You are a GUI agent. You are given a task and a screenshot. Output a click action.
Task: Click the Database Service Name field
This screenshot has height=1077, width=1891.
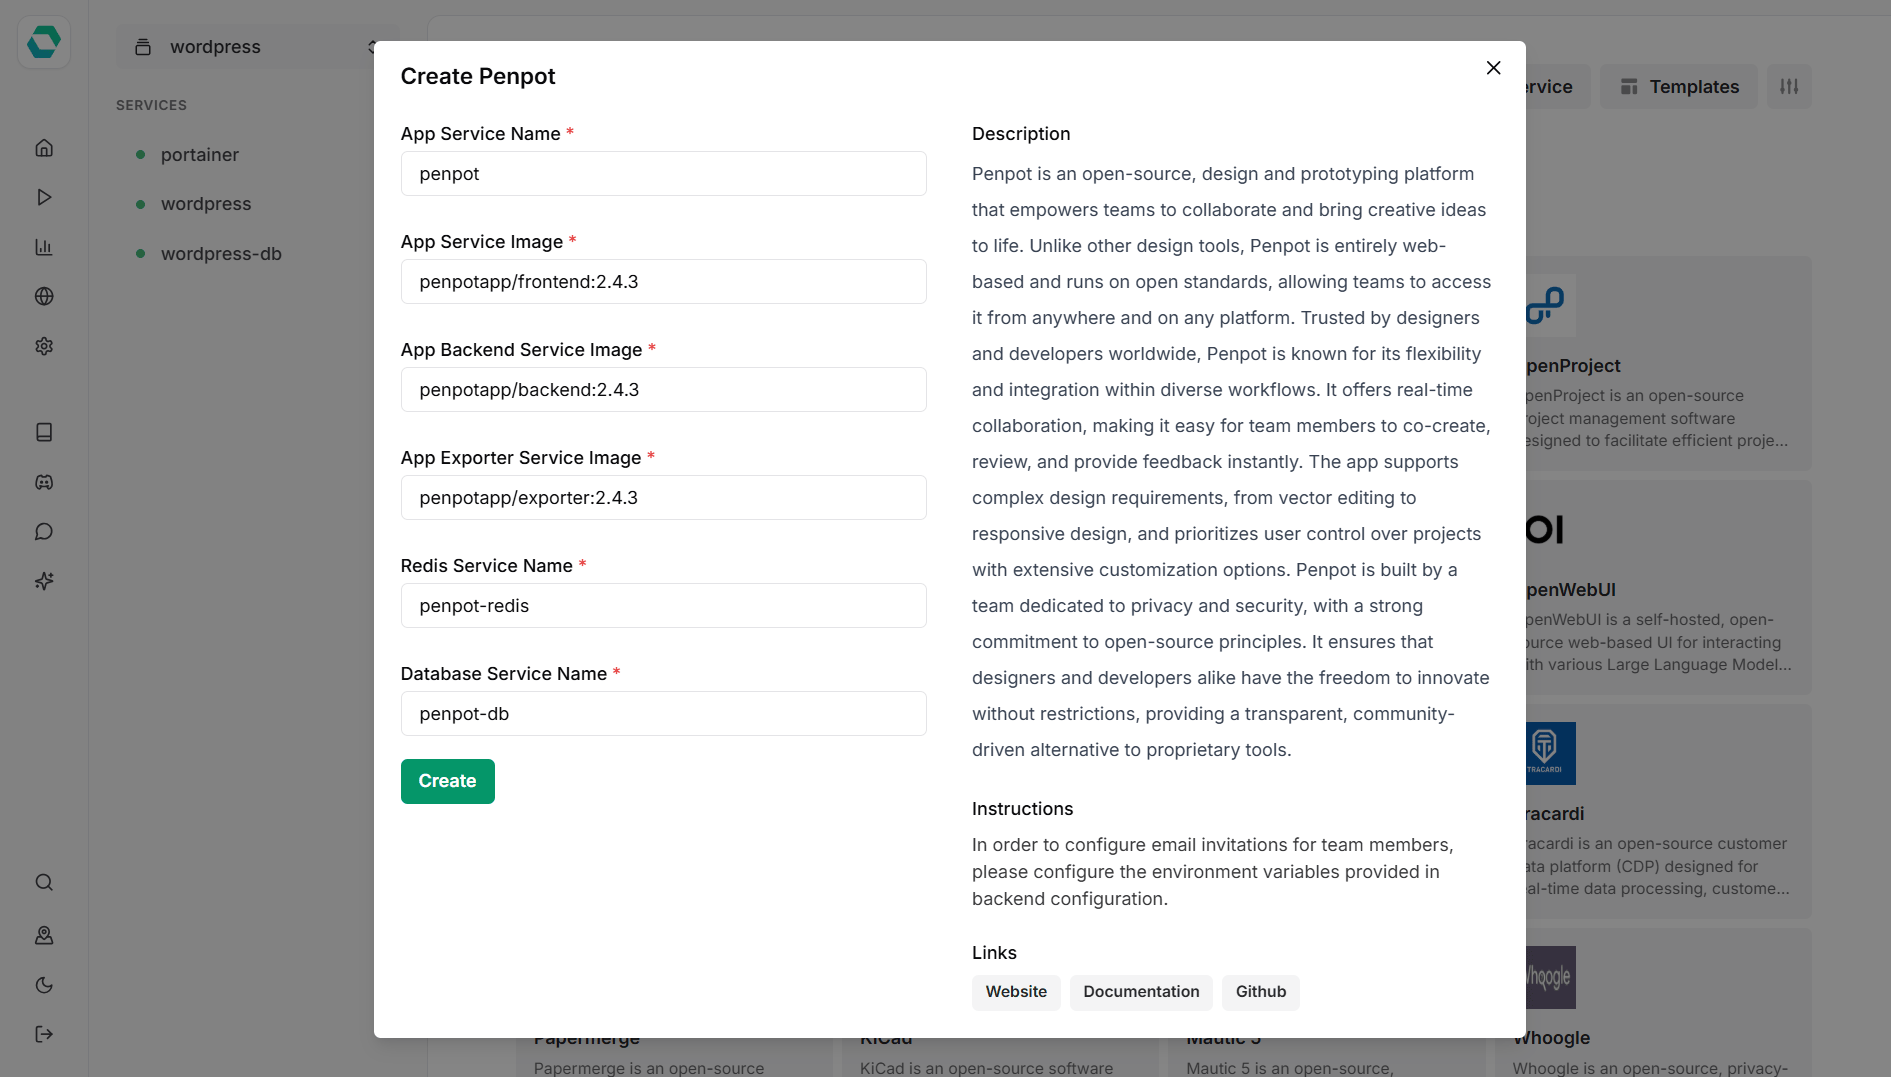click(x=663, y=714)
